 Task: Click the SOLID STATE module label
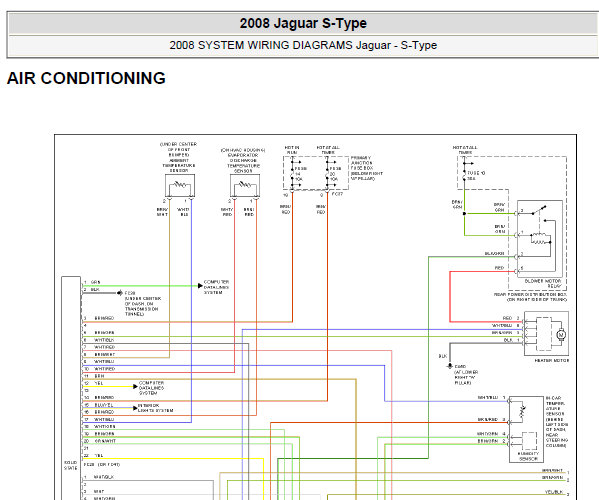click(x=71, y=465)
